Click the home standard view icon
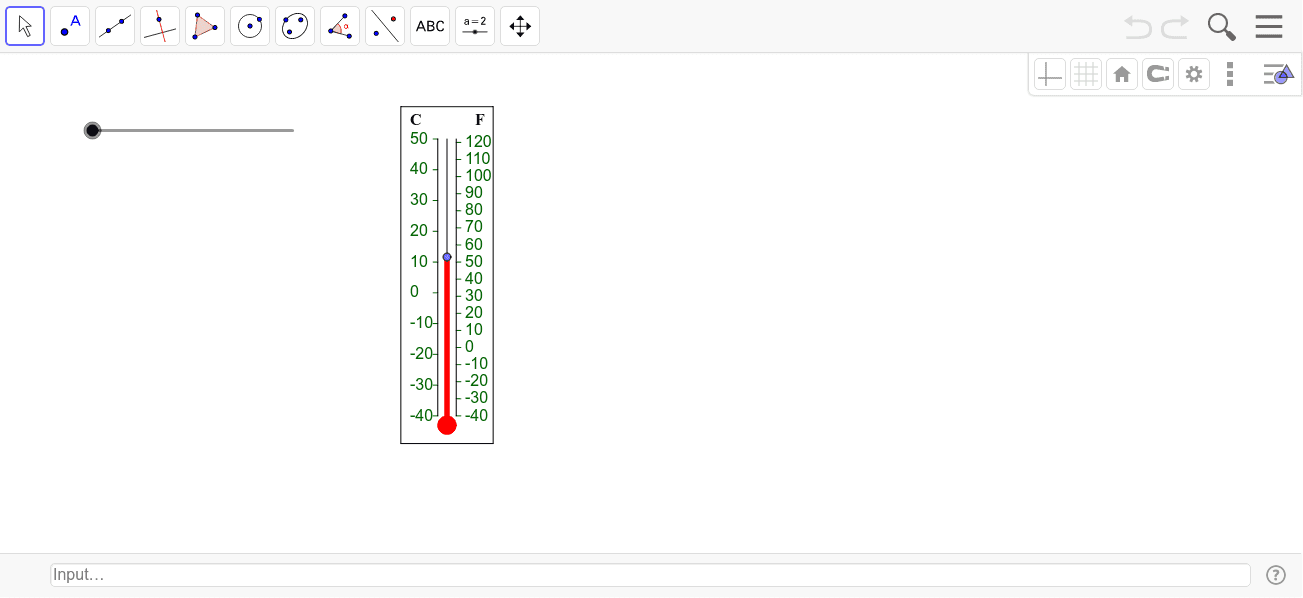Image resolution: width=1303 pixels, height=598 pixels. pyautogui.click(x=1122, y=74)
